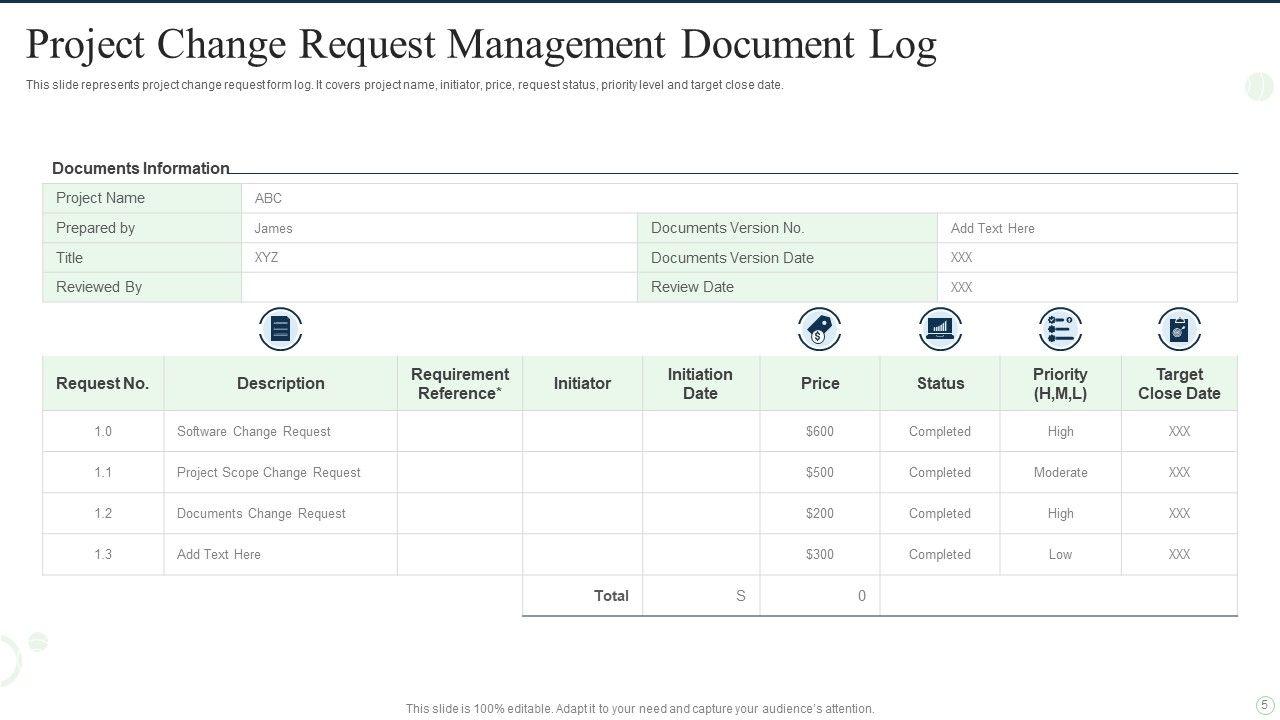
Task: Click 'Completed' status in the Documents Change Request row
Action: tap(940, 513)
